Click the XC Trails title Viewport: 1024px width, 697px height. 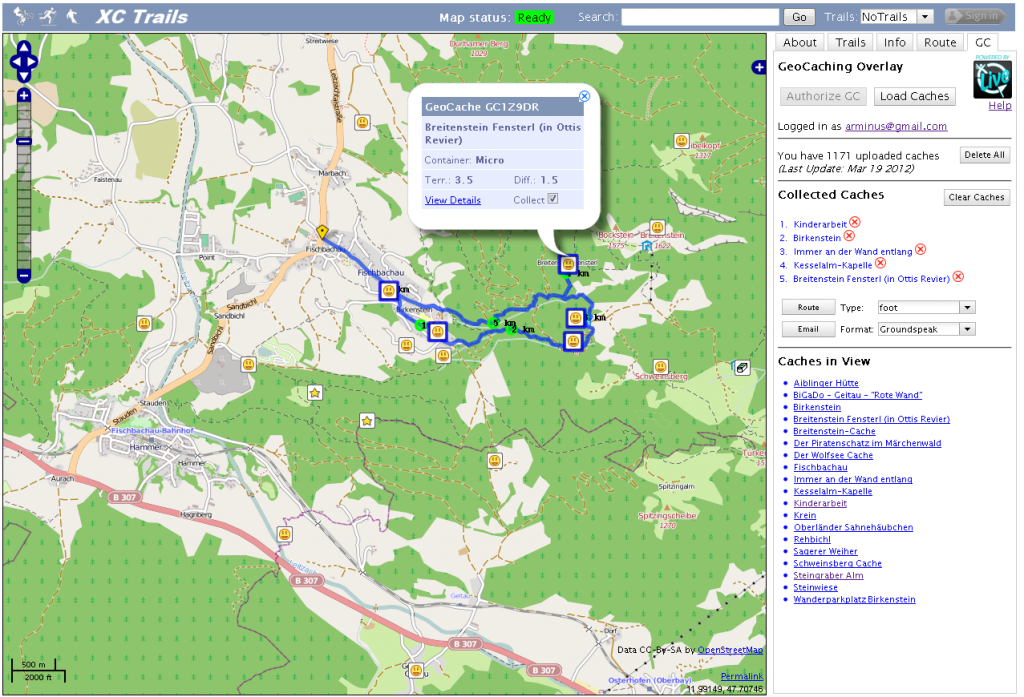[142, 17]
